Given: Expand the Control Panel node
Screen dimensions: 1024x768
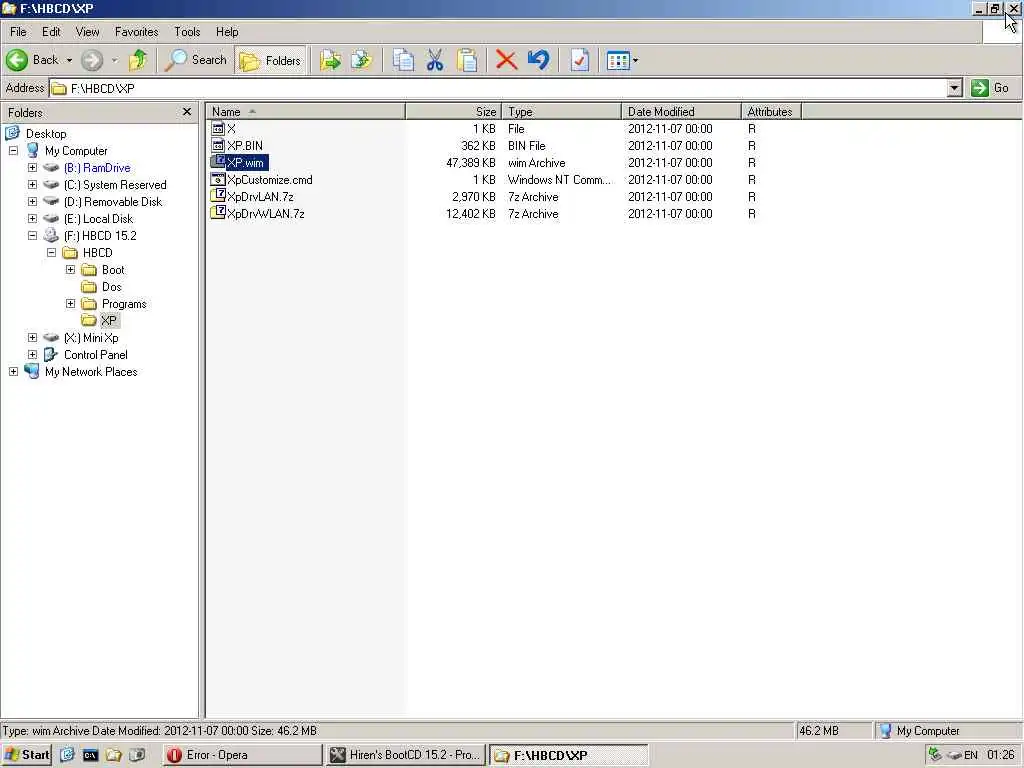Looking at the screenshot, I should coord(32,355).
